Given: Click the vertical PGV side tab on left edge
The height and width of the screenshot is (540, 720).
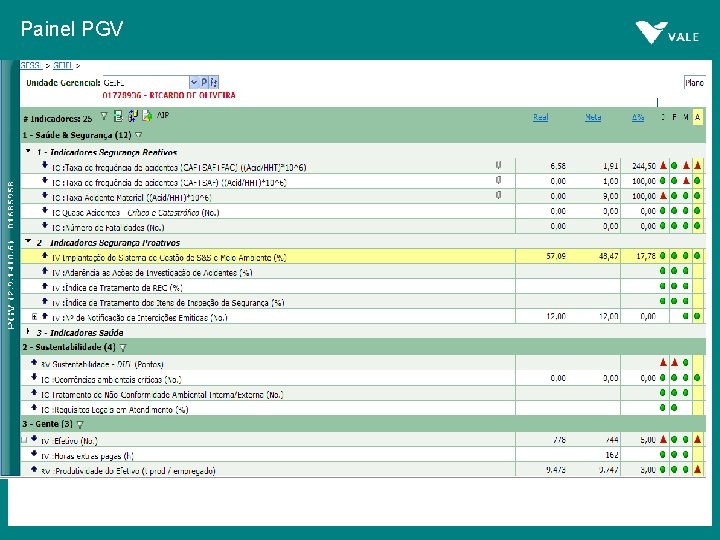Looking at the screenshot, I should (10, 269).
